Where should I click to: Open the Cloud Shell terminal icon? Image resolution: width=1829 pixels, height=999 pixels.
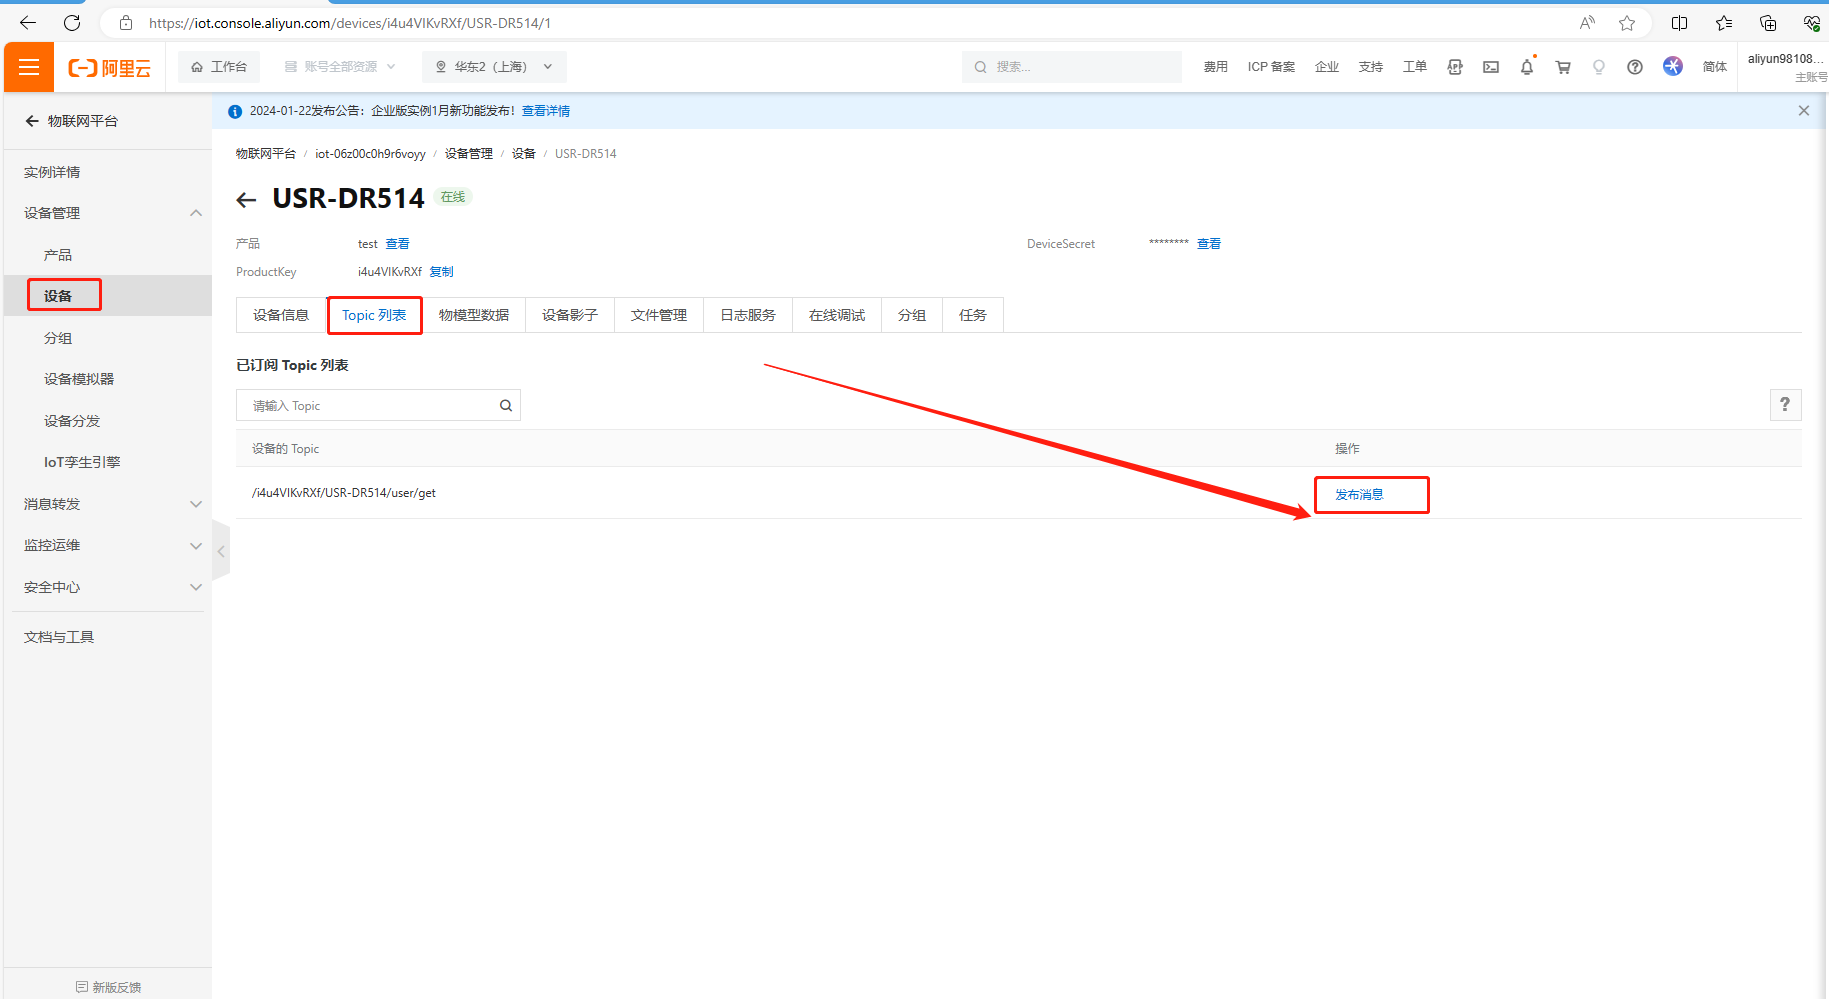1490,67
